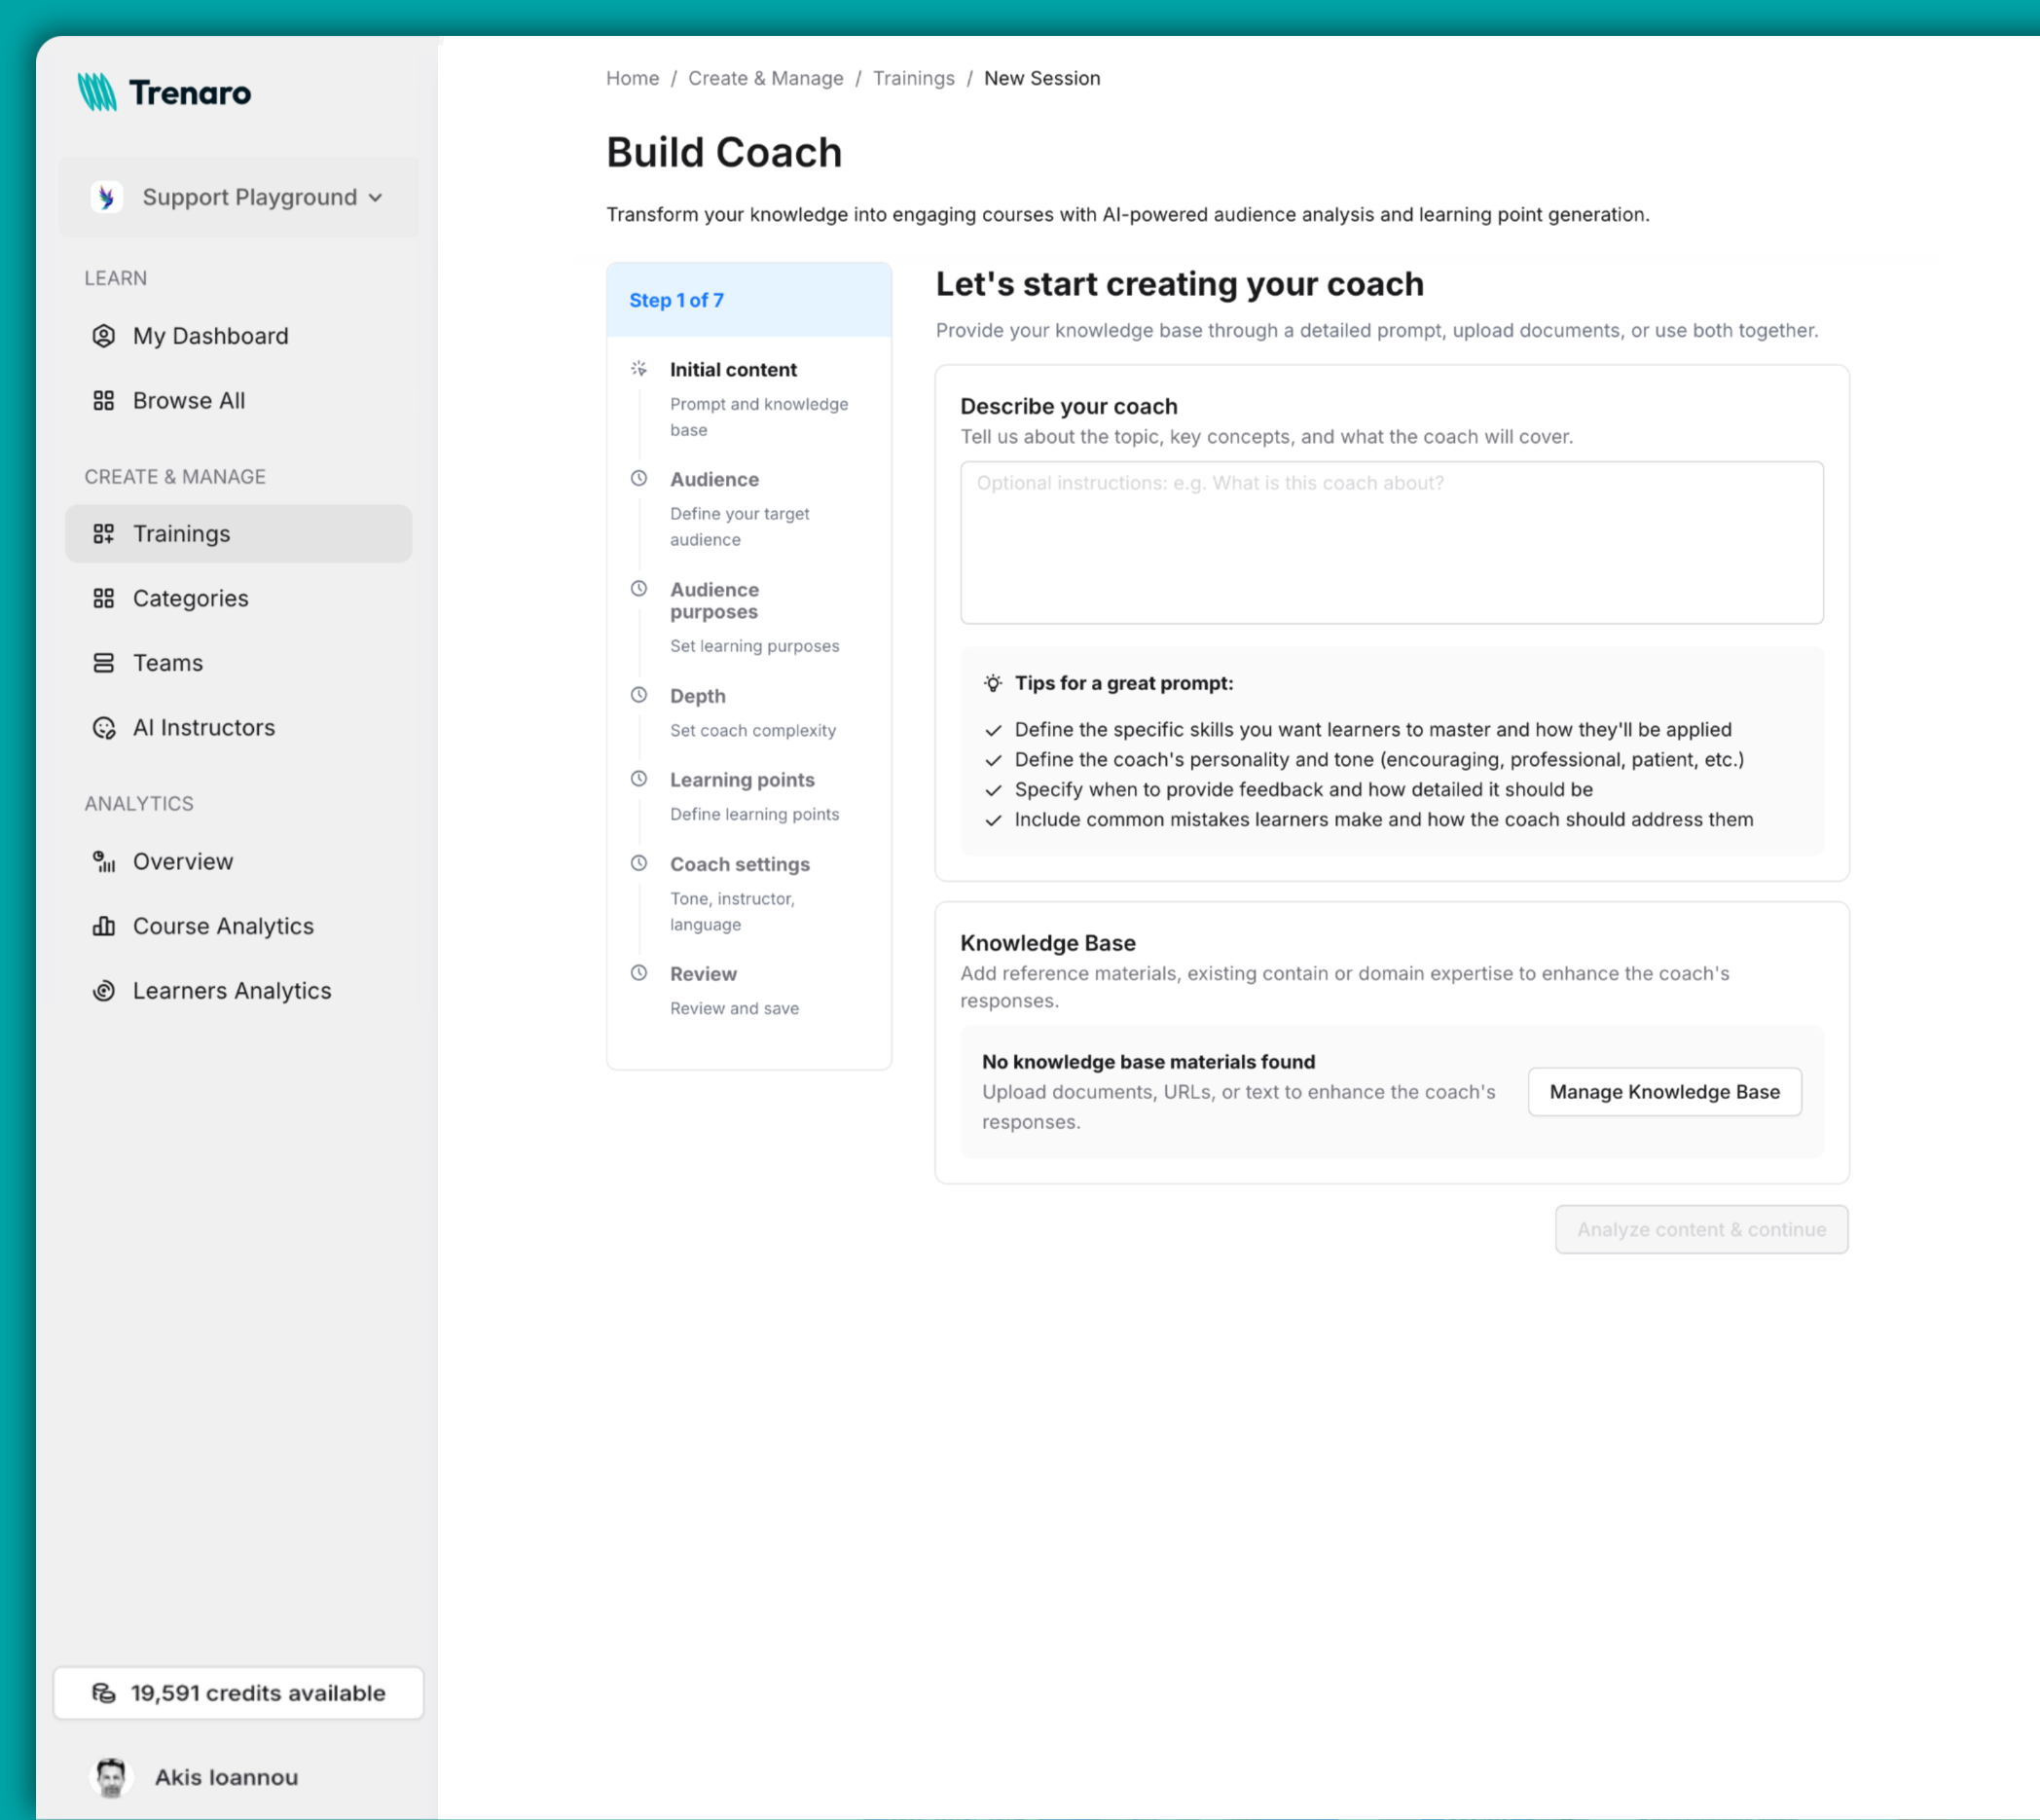The width and height of the screenshot is (2040, 1820).
Task: Select the Trainings icon in the sidebar
Action: click(104, 533)
